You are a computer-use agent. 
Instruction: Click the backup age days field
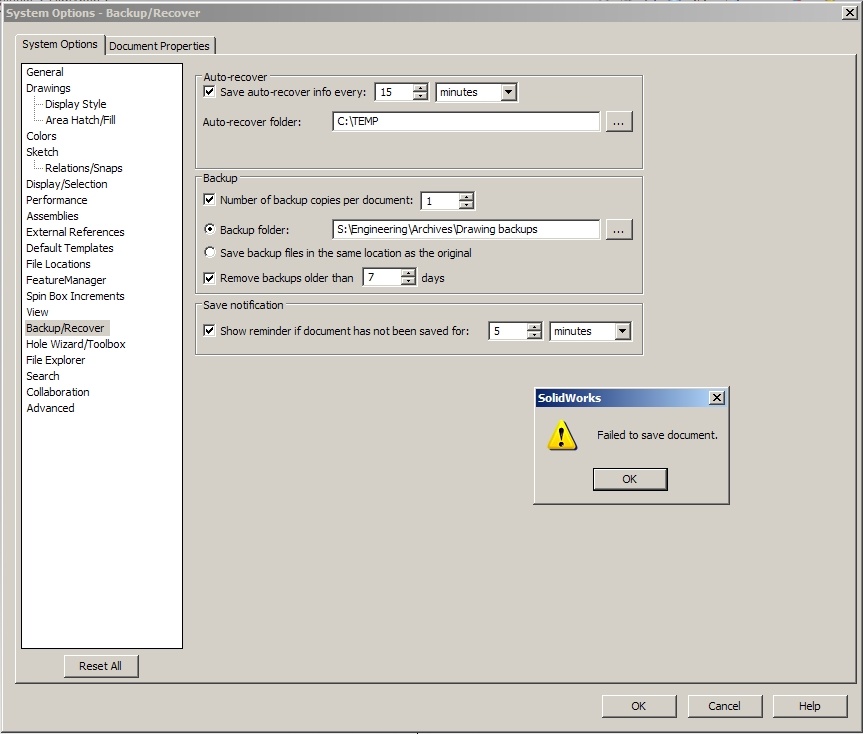pyautogui.click(x=383, y=277)
